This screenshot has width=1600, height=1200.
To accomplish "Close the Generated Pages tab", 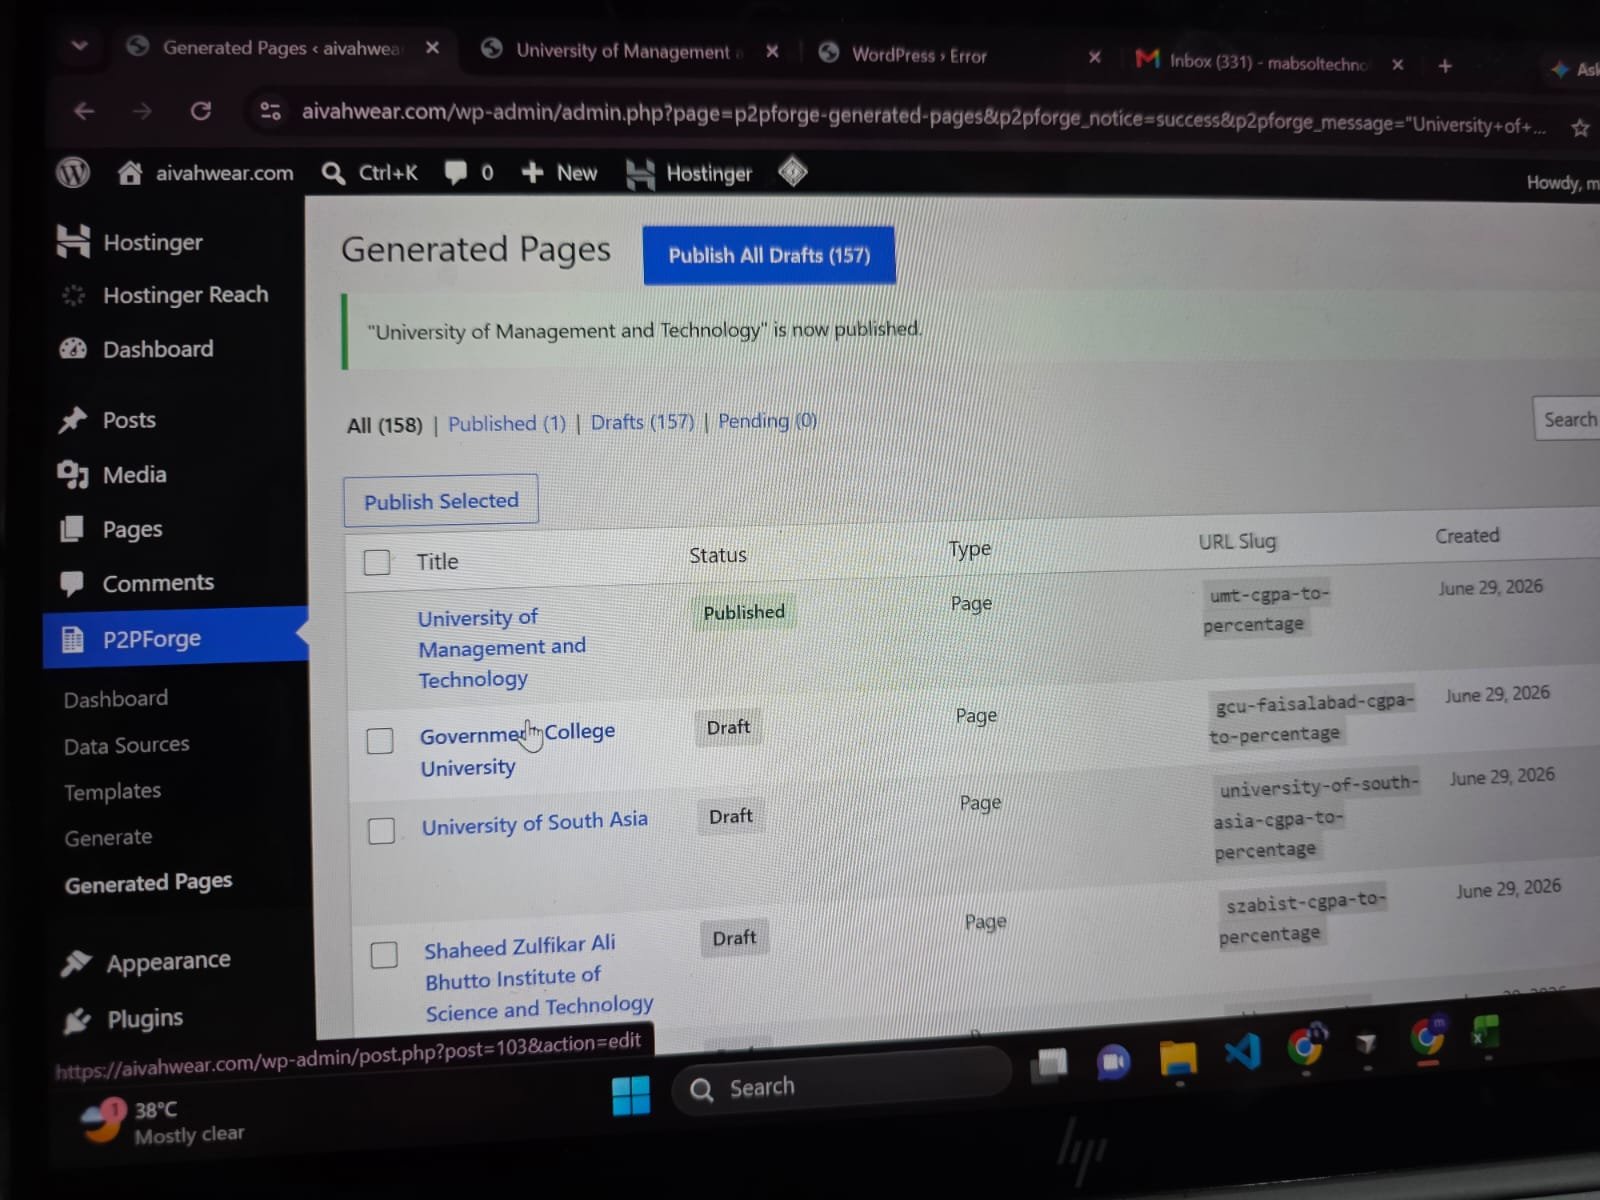I will pos(432,47).
